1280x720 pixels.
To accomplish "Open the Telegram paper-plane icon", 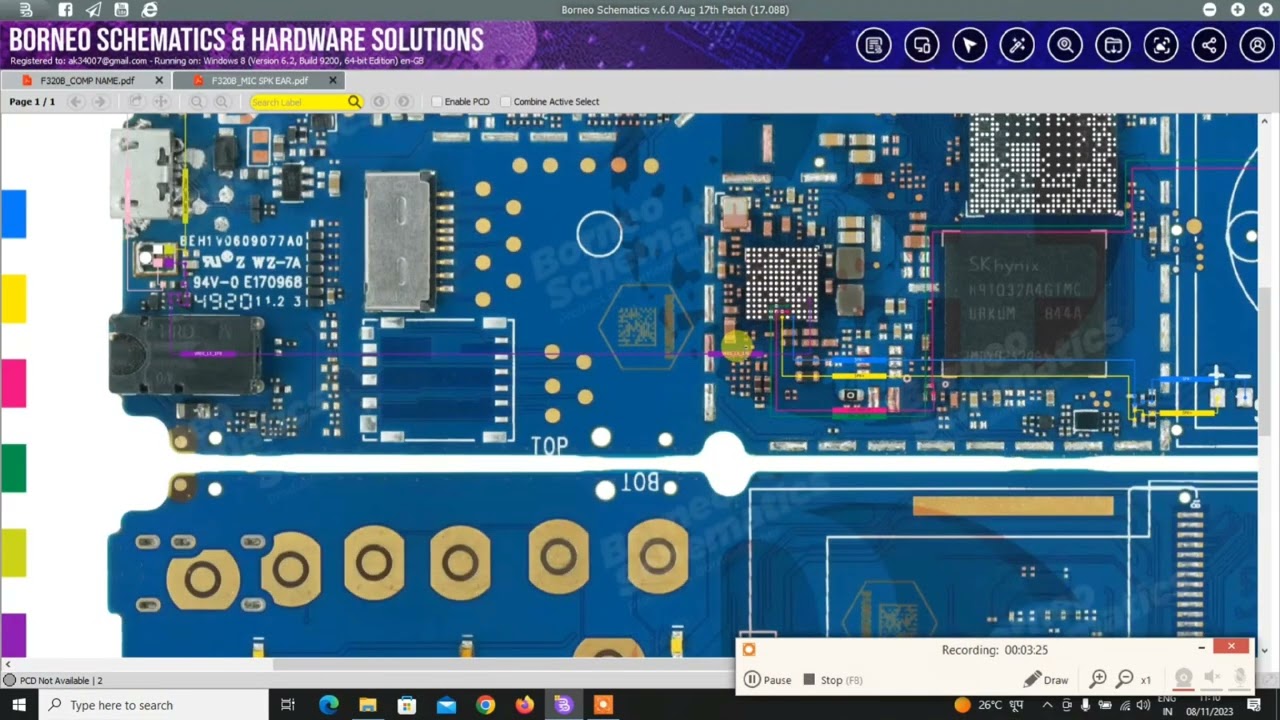I will pos(93,10).
